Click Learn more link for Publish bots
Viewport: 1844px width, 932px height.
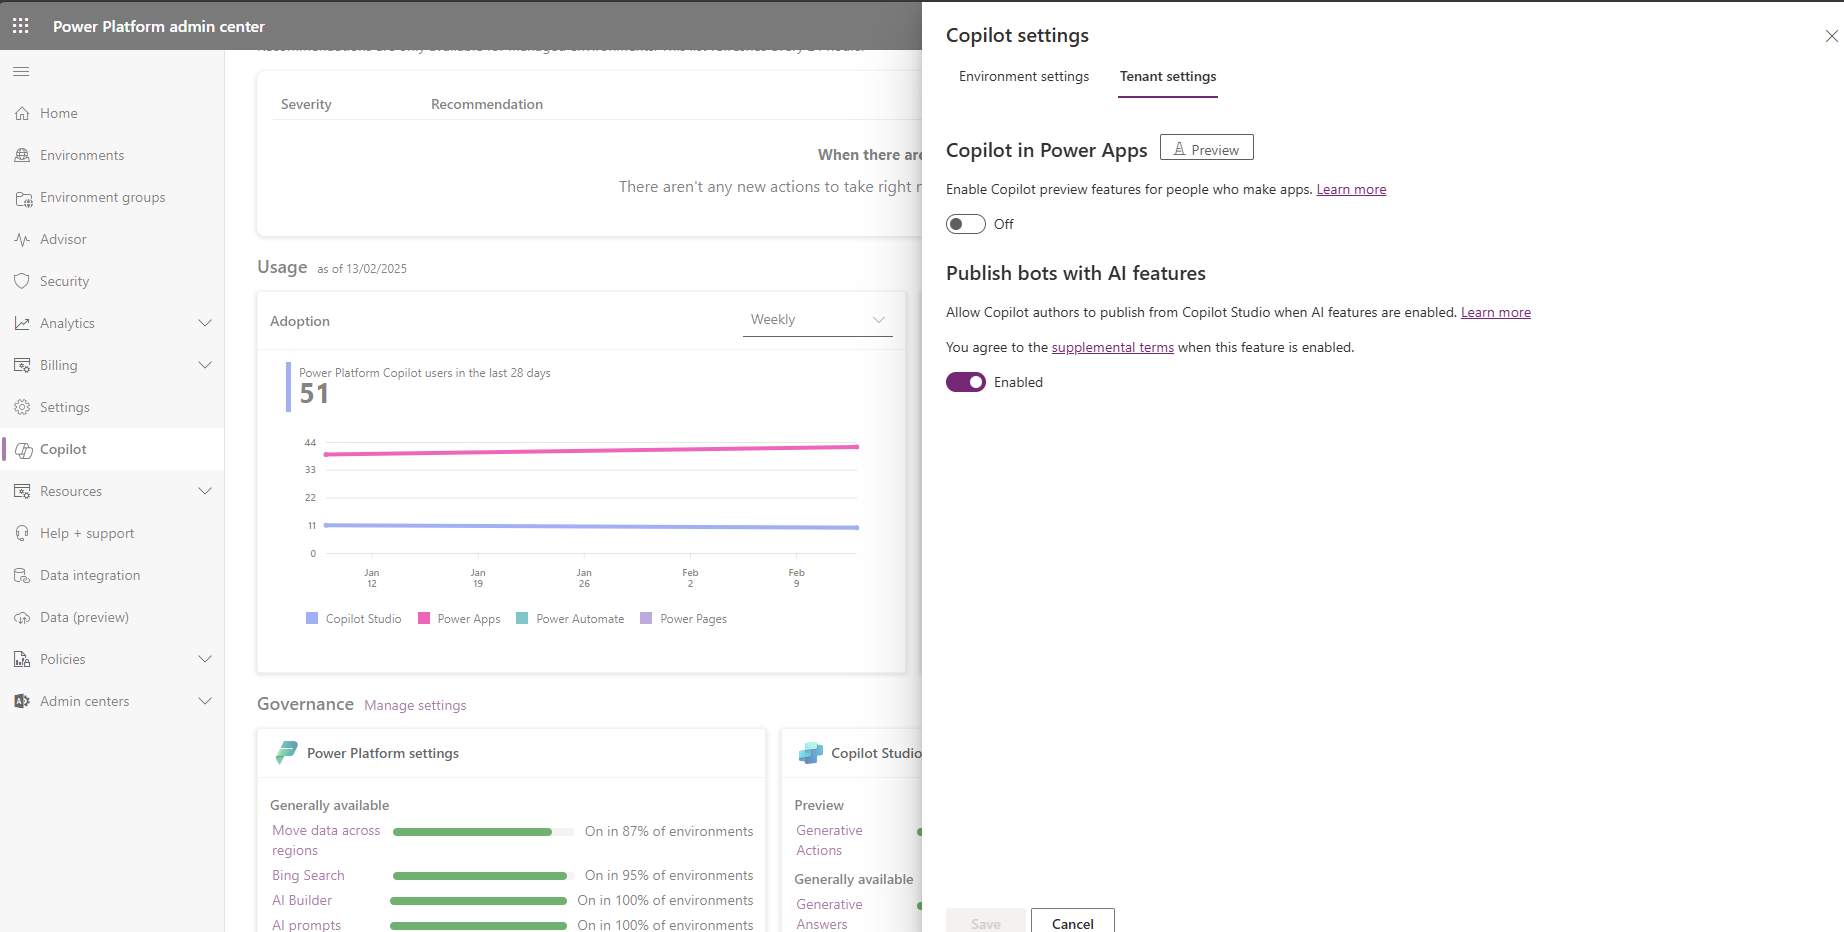1496,312
